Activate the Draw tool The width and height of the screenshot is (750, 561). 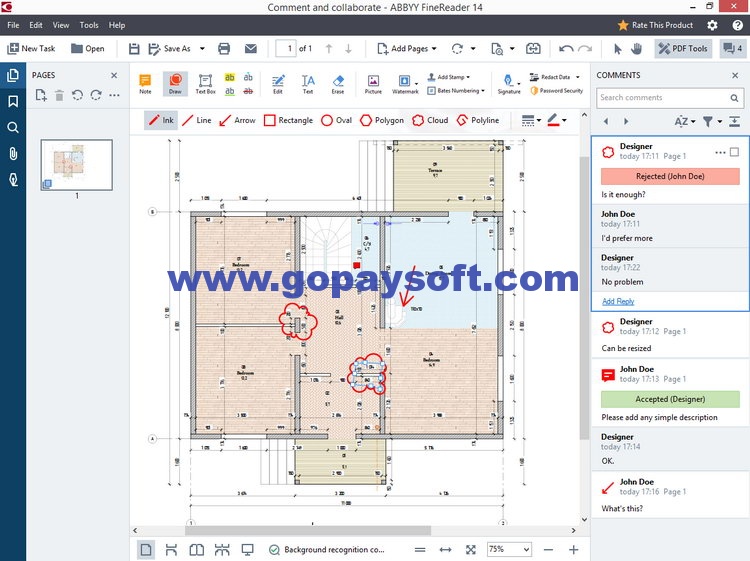(x=175, y=84)
